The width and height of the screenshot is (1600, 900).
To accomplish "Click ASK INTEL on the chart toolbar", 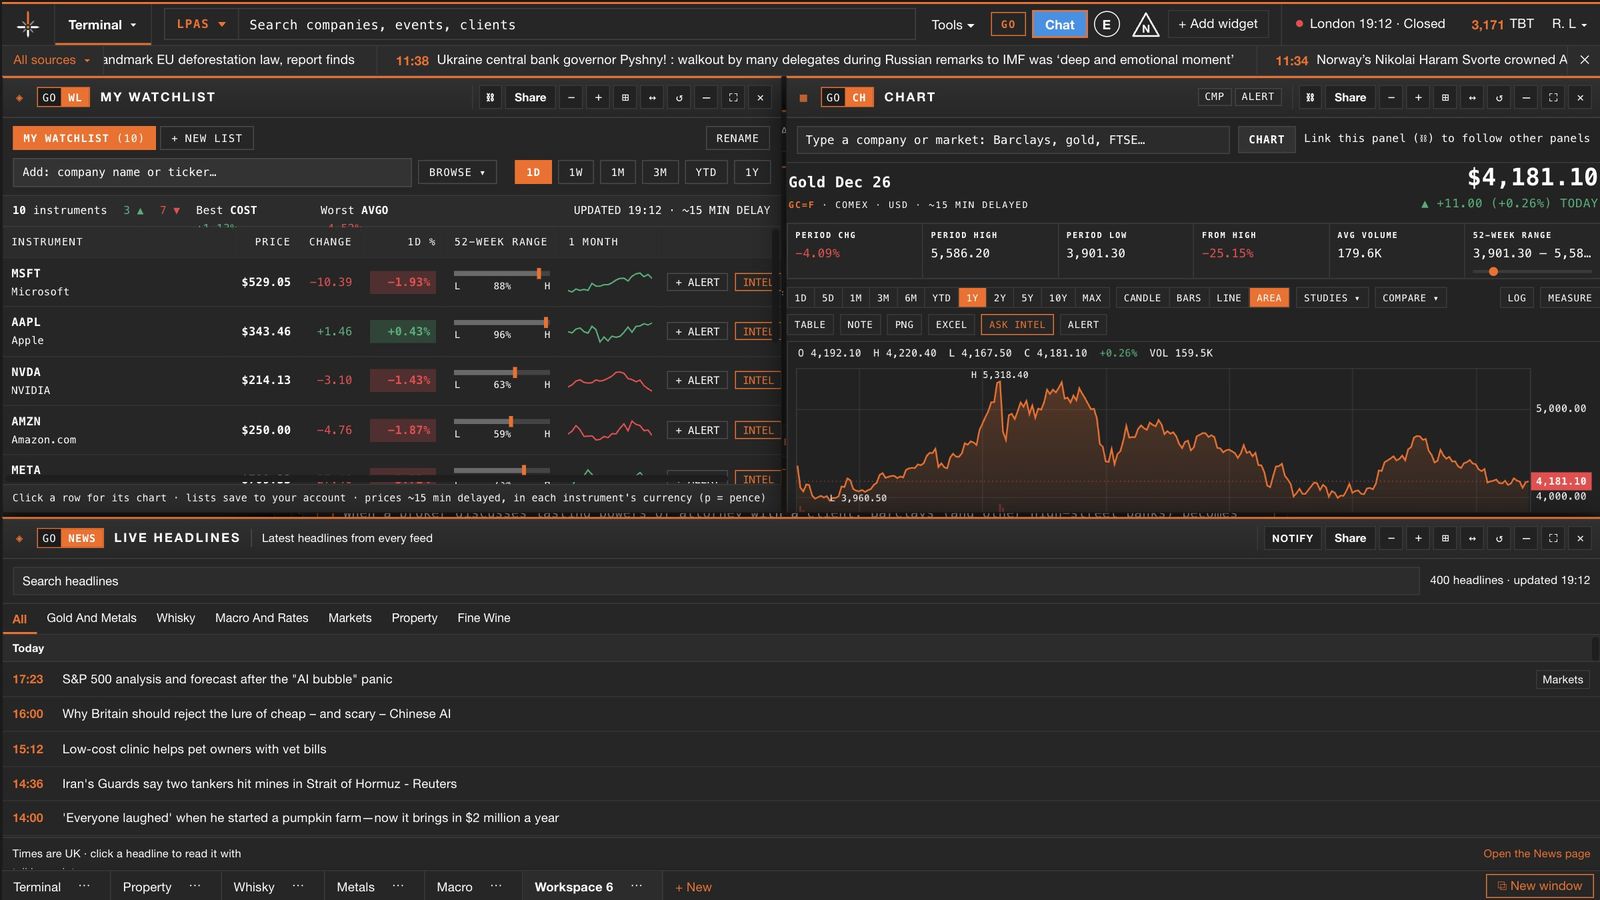I will [1017, 325].
